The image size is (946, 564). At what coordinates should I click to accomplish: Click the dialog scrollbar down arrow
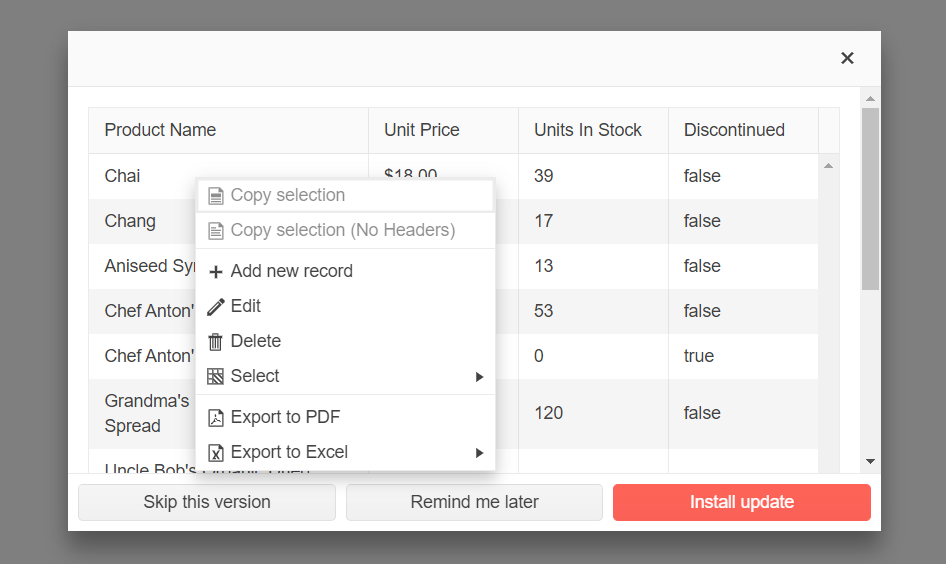870,461
